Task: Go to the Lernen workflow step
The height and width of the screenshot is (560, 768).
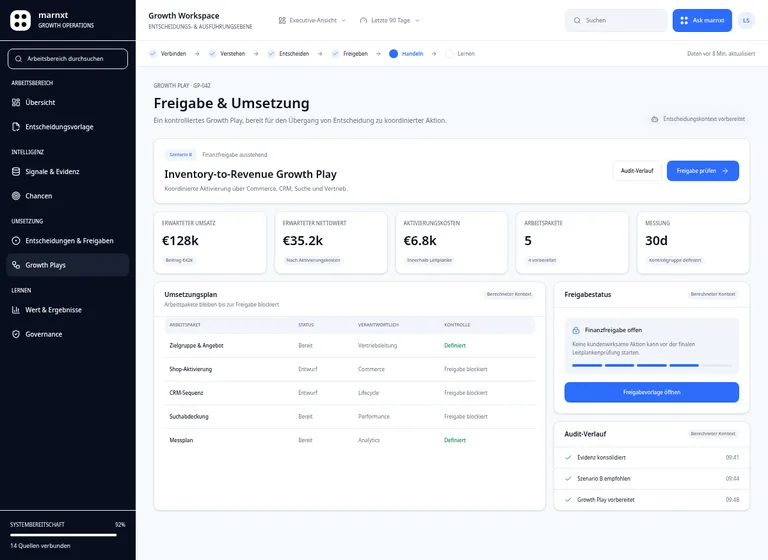Action: [459, 54]
